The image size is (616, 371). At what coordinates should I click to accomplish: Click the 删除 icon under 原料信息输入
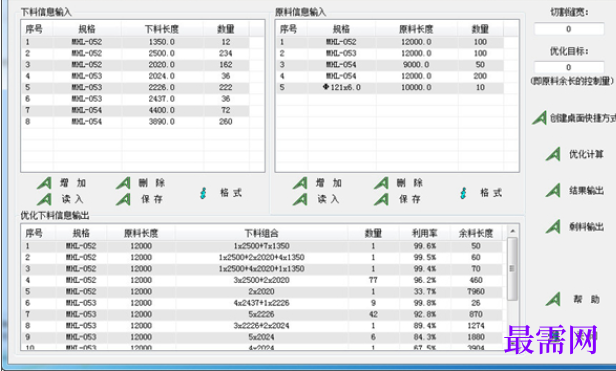point(381,183)
